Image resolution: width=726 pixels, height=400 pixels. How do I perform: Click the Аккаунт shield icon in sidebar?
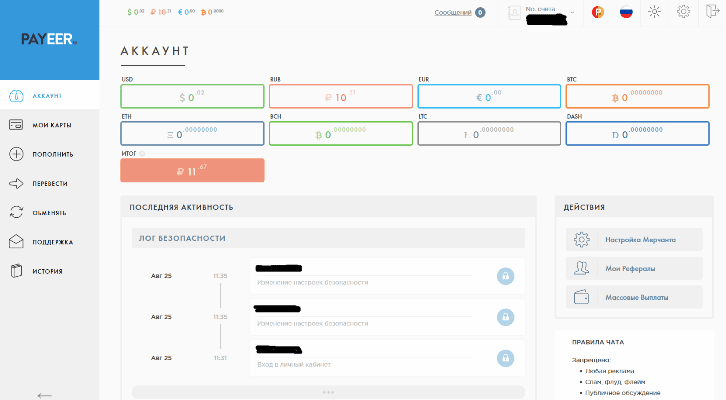coord(16,96)
